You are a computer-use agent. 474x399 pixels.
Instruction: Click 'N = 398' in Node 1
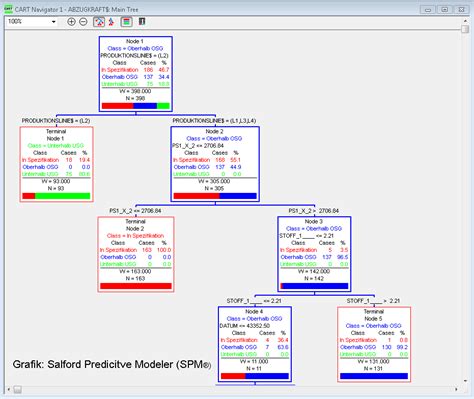pos(135,98)
